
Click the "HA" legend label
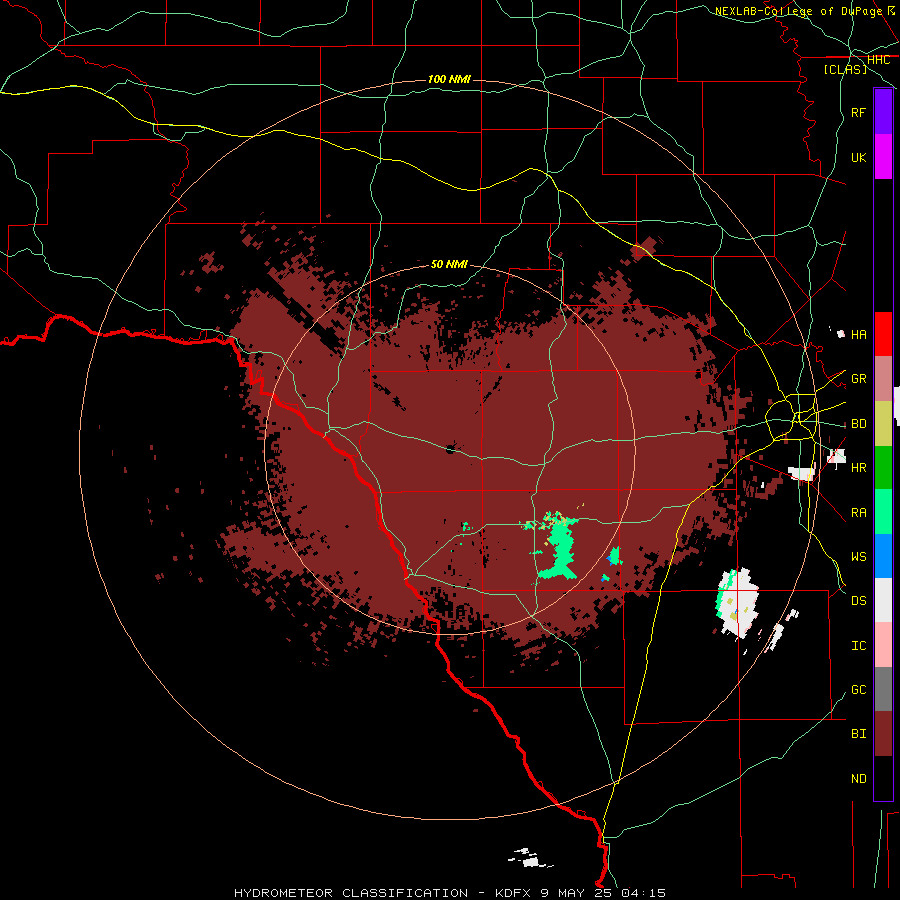click(x=858, y=334)
